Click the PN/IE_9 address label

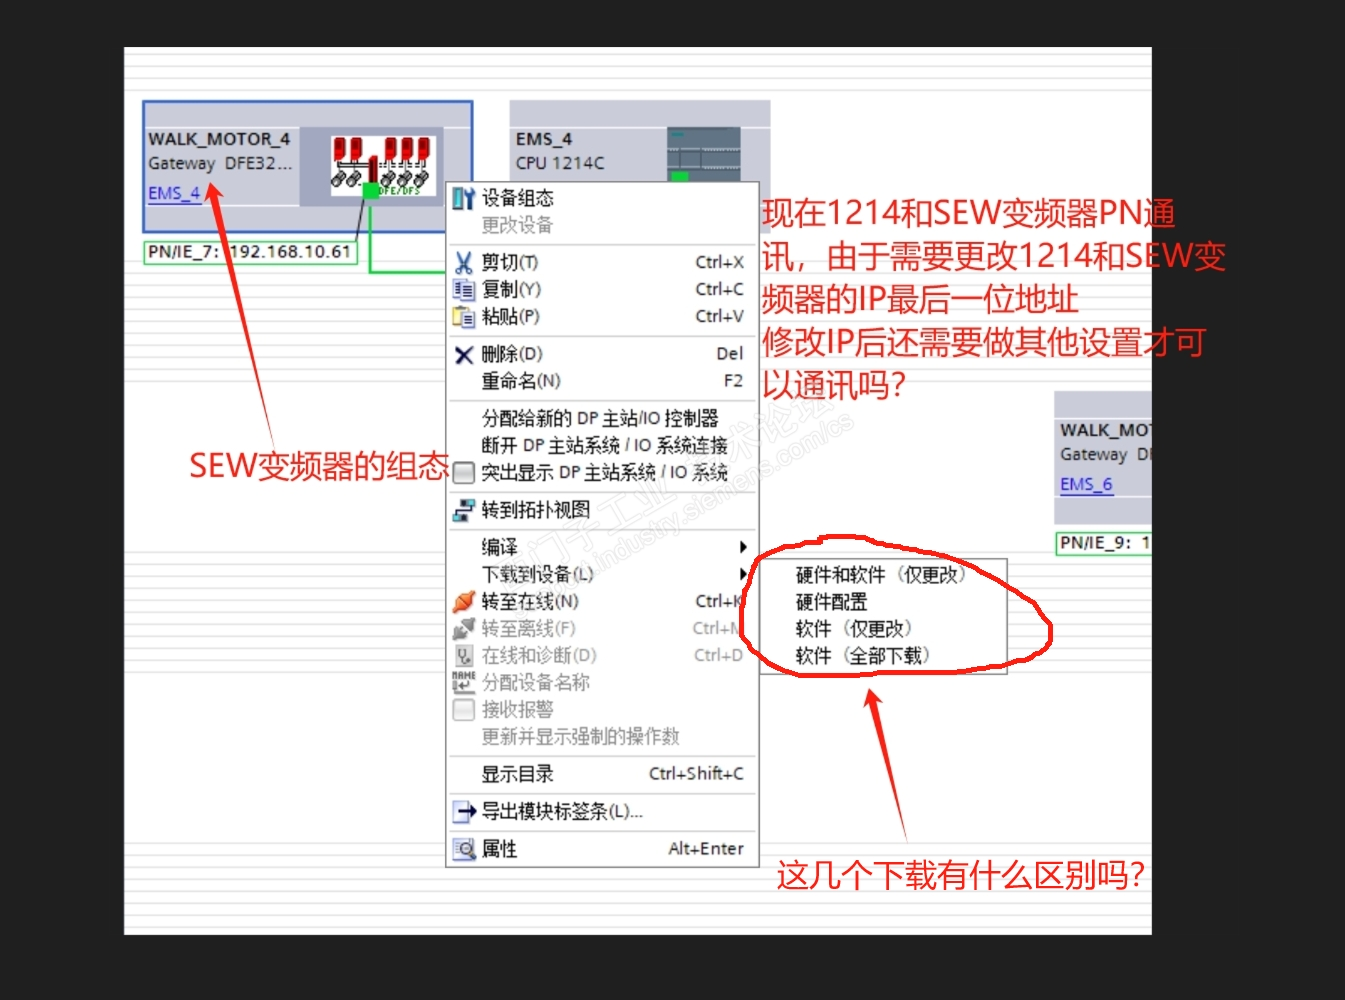[x=1104, y=543]
